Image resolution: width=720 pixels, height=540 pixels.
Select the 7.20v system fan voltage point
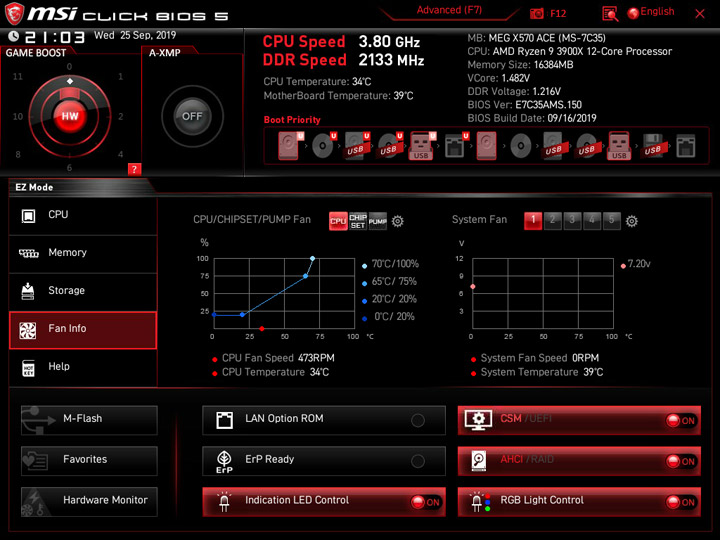pyautogui.click(x=472, y=287)
